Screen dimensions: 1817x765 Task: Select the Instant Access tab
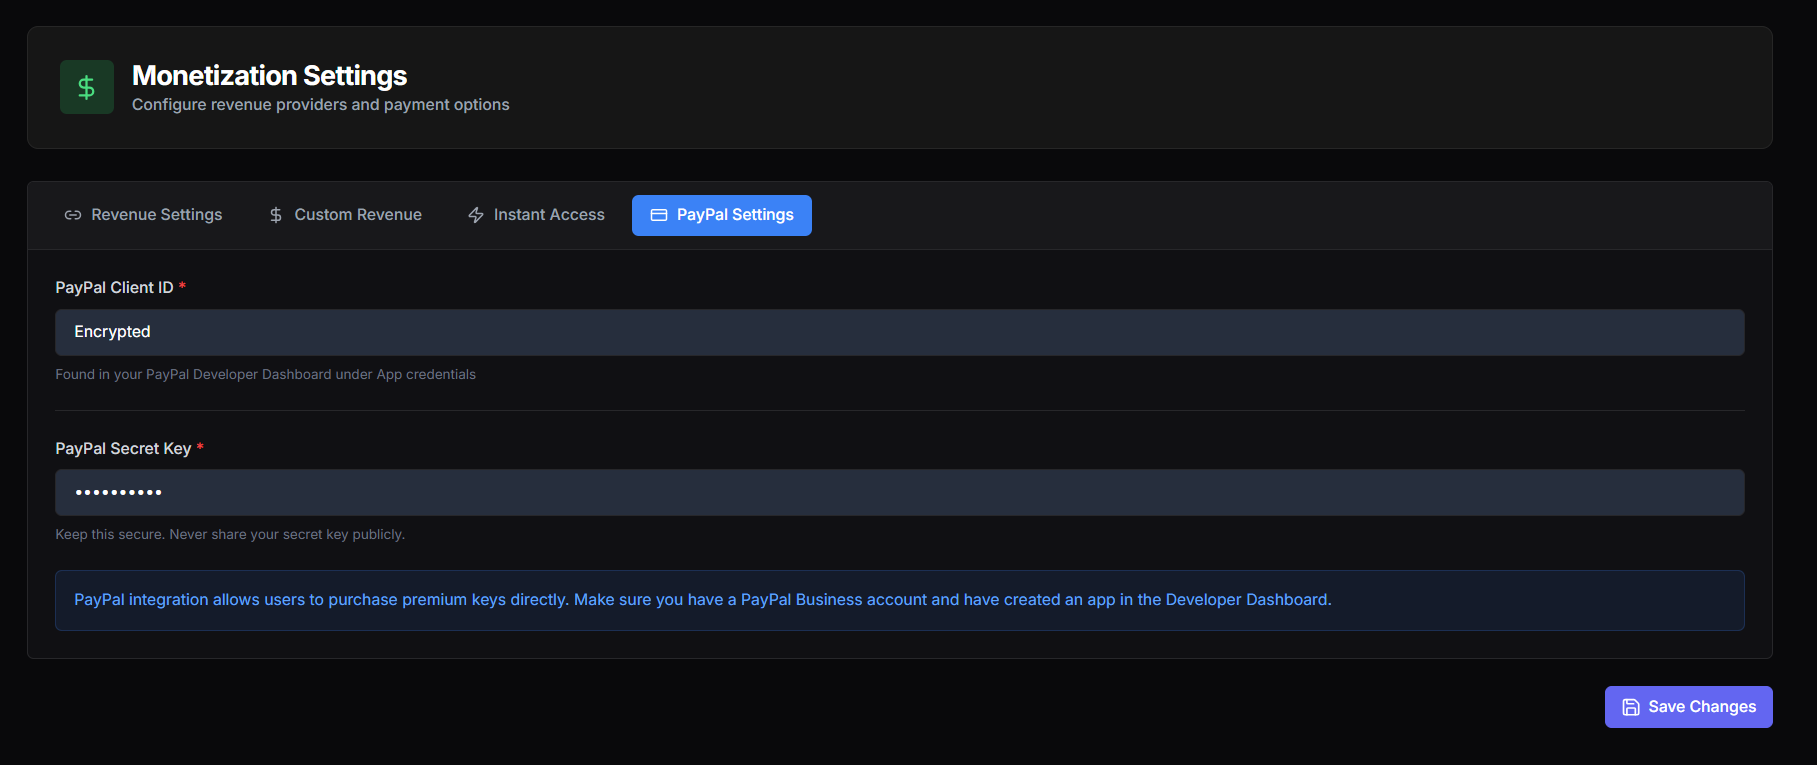pos(536,215)
